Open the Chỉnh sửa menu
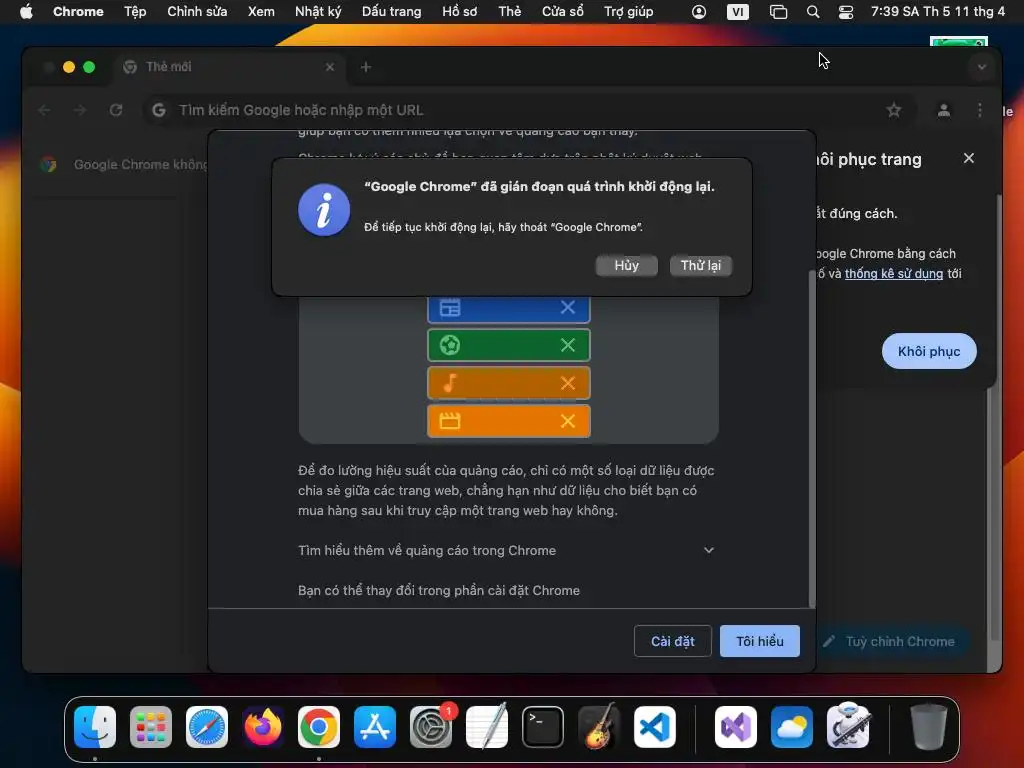The height and width of the screenshot is (768, 1024). [x=197, y=12]
